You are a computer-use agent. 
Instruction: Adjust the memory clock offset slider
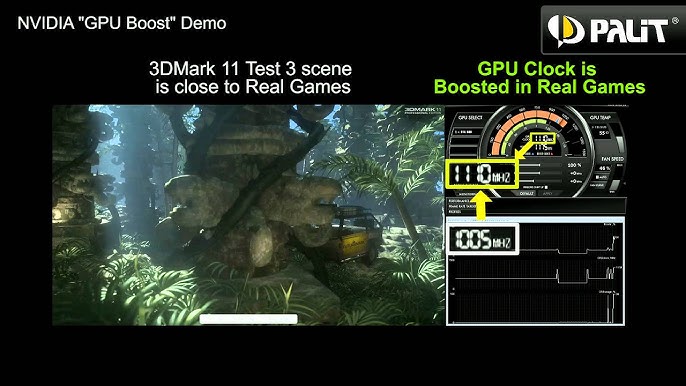click(540, 181)
